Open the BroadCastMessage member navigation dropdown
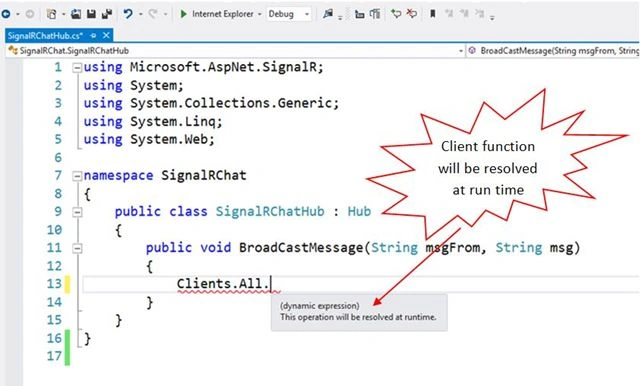 553,51
